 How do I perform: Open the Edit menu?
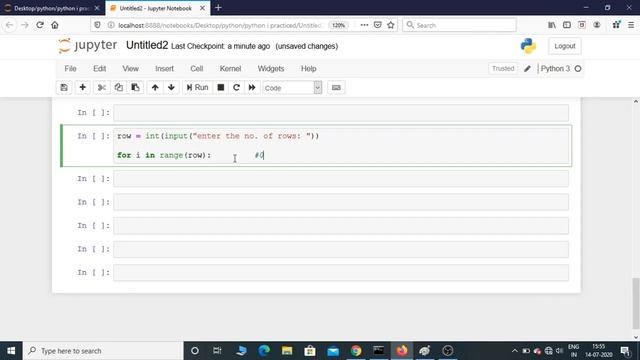pyautogui.click(x=99, y=69)
